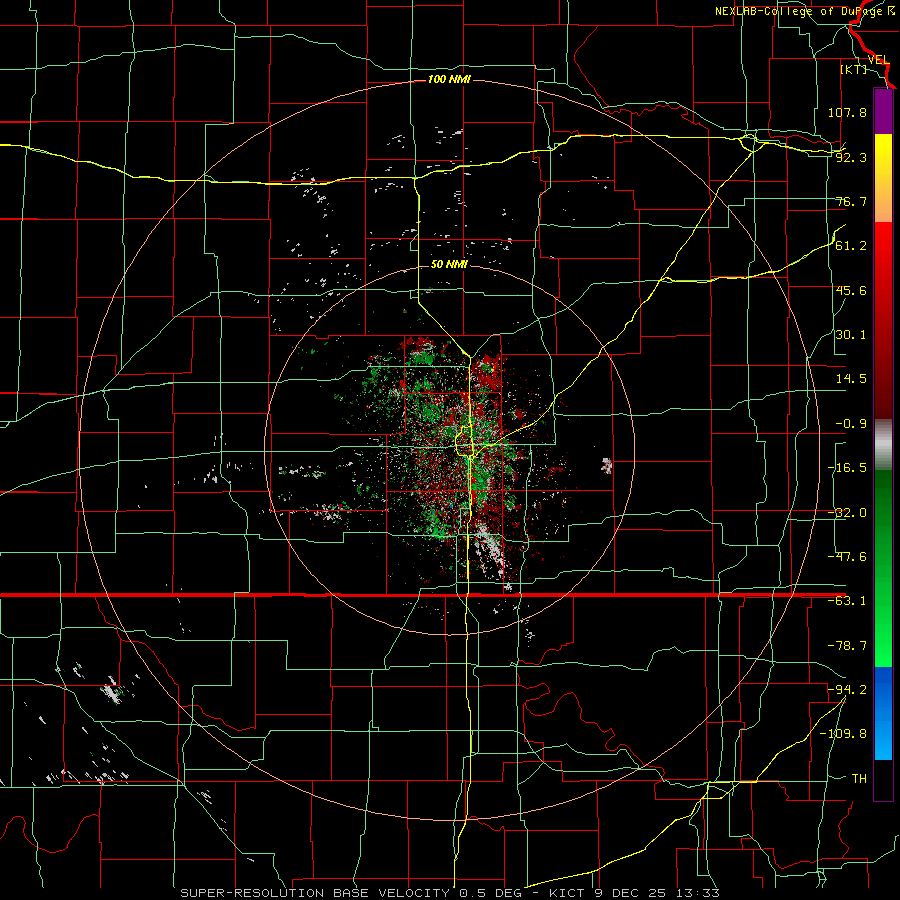The height and width of the screenshot is (900, 900).
Task: Click the 107.8 value on velocity scale
Action: (x=847, y=112)
